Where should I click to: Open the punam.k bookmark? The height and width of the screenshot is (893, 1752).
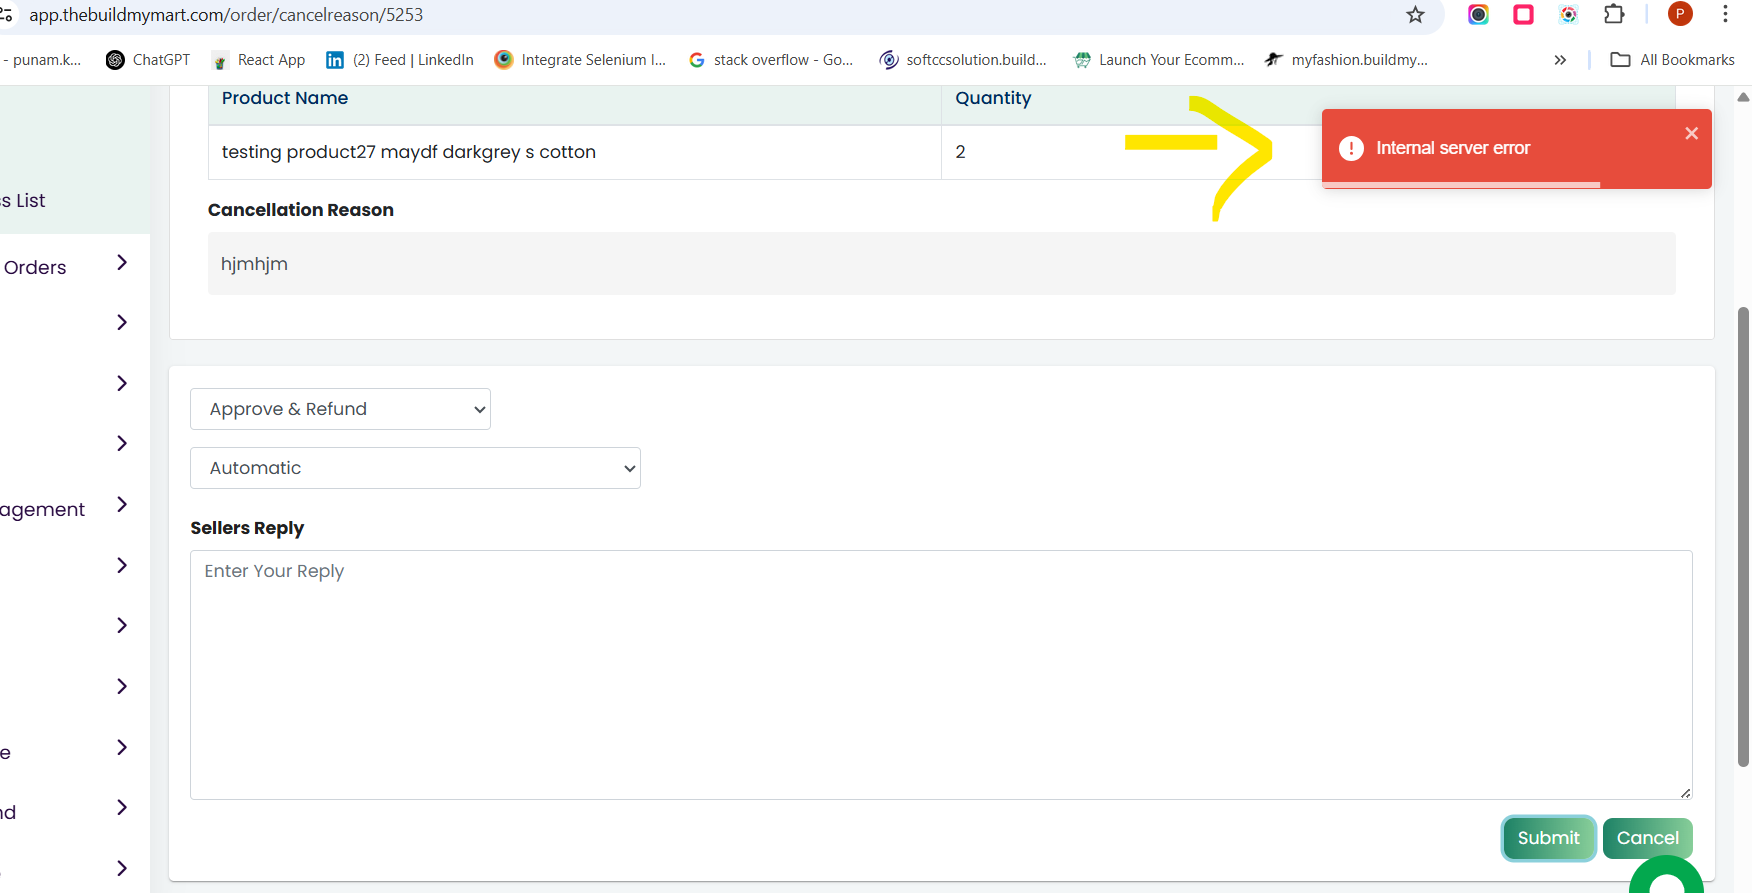point(42,60)
